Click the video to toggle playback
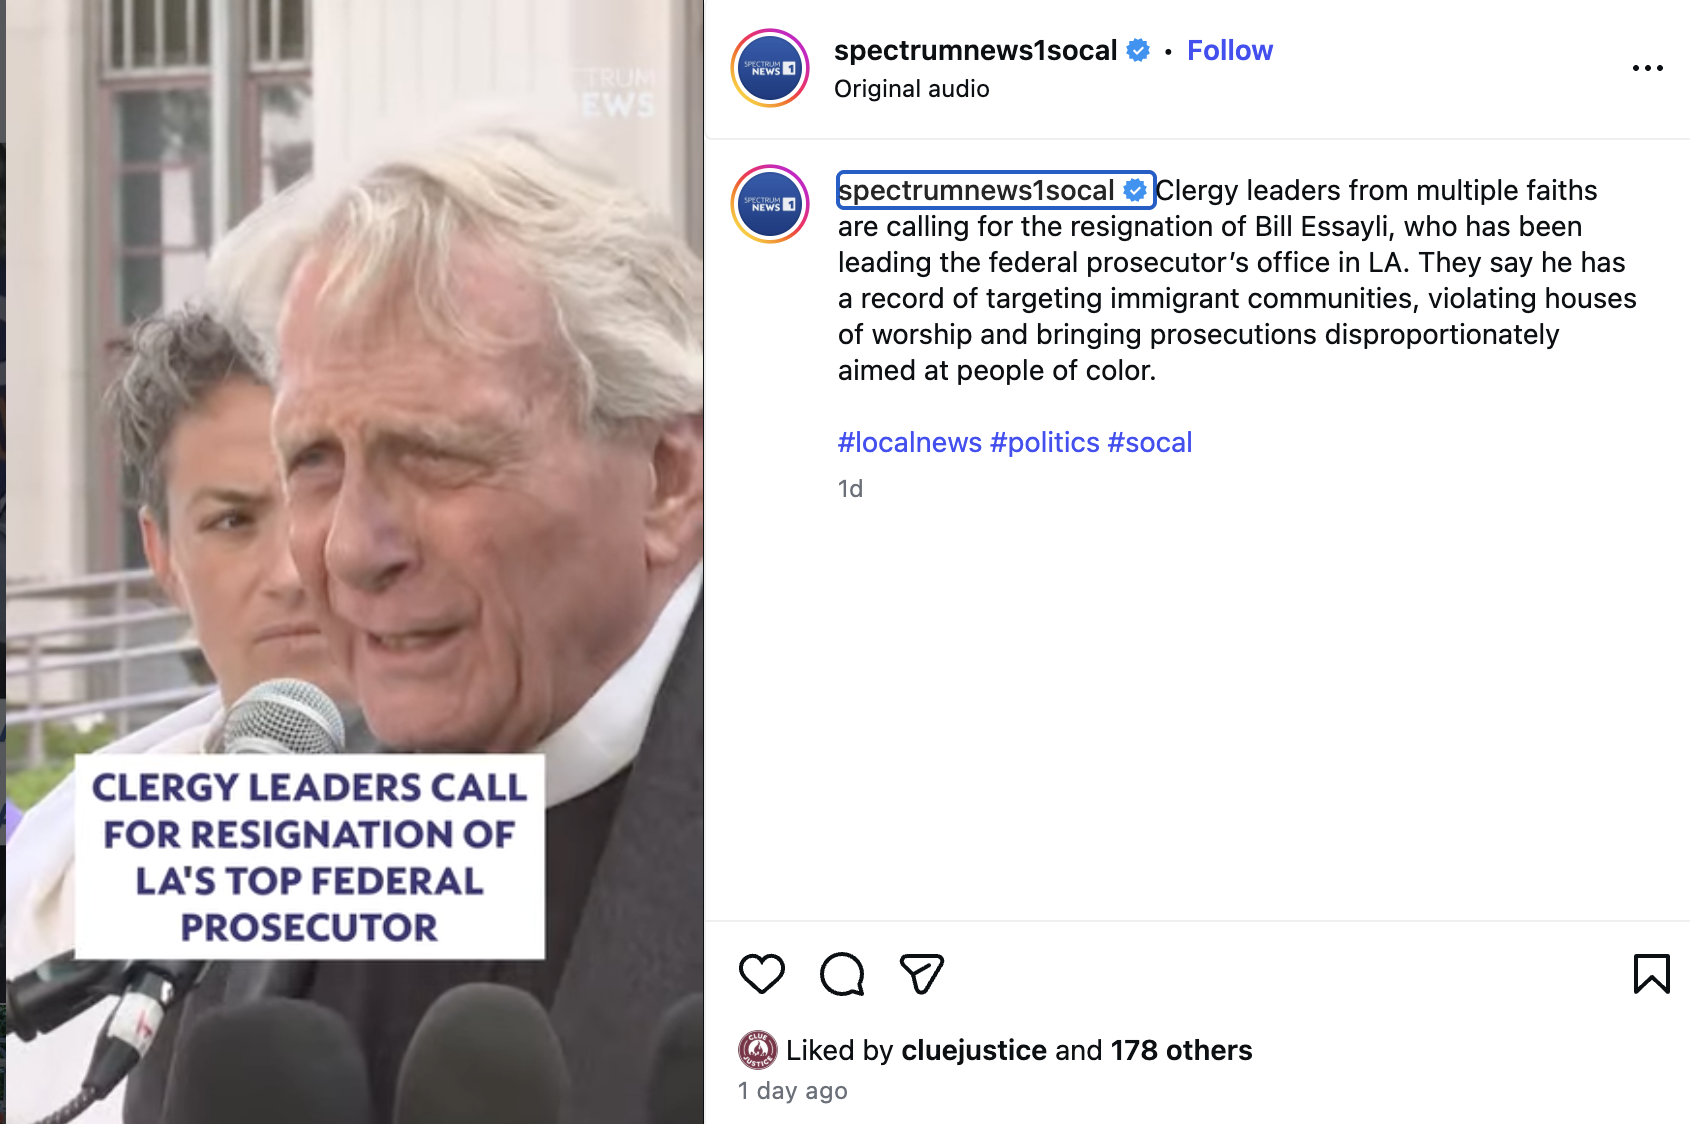1690x1124 pixels. tap(355, 562)
